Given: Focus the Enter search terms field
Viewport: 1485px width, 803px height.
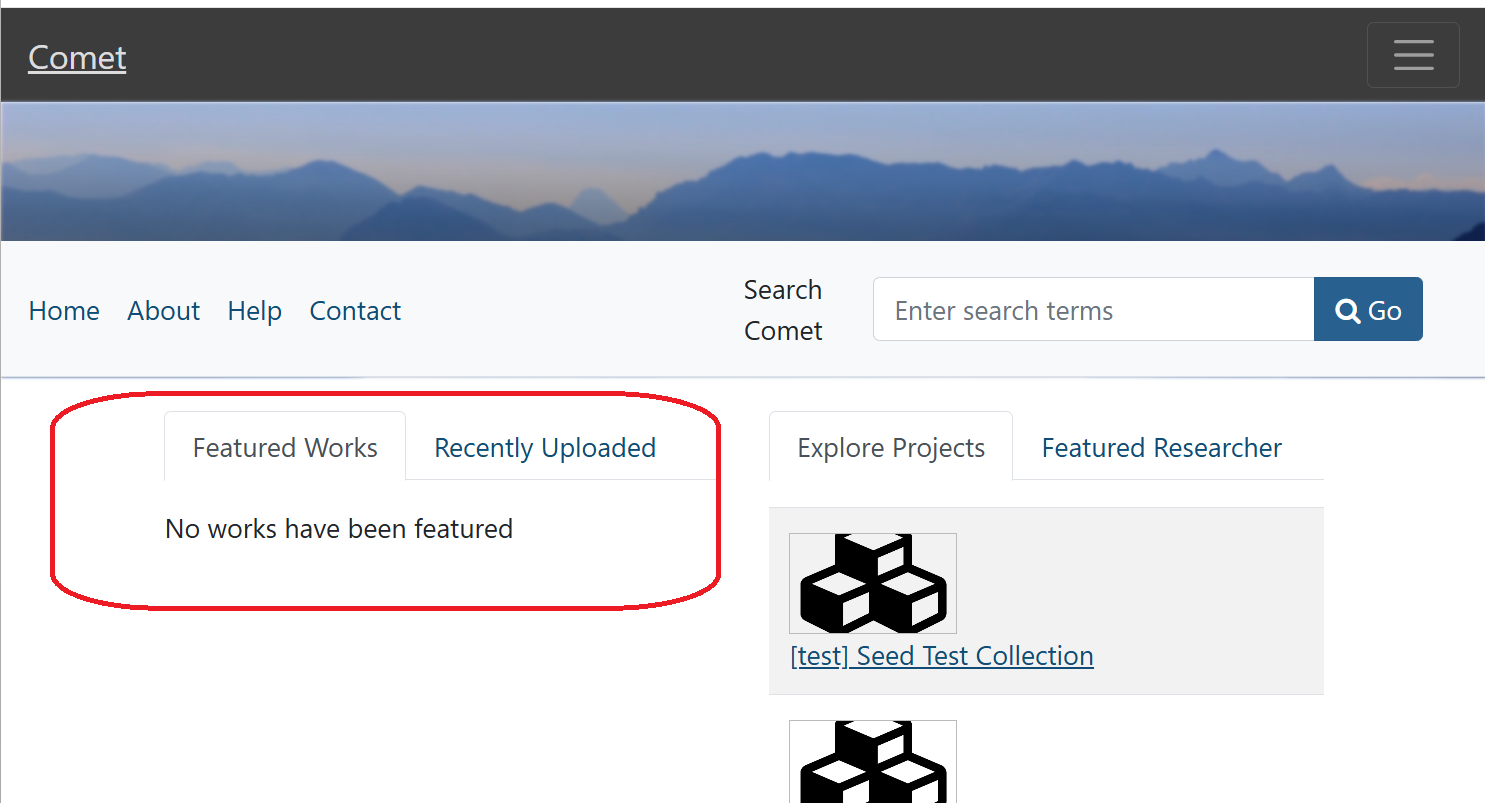Looking at the screenshot, I should (1093, 311).
